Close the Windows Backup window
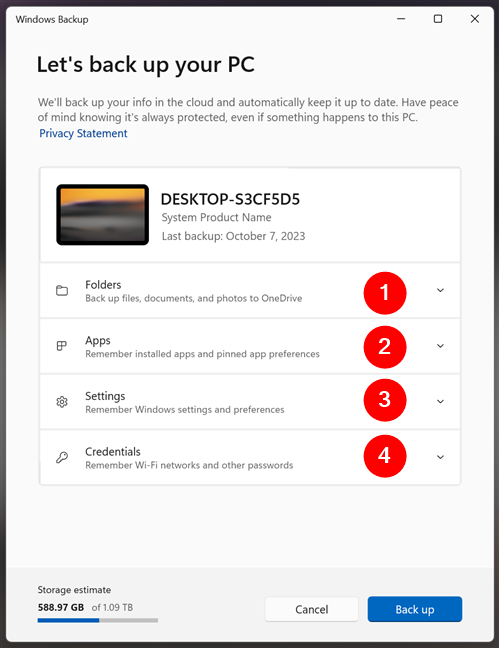Screen dimensions: 499x648 point(475,19)
